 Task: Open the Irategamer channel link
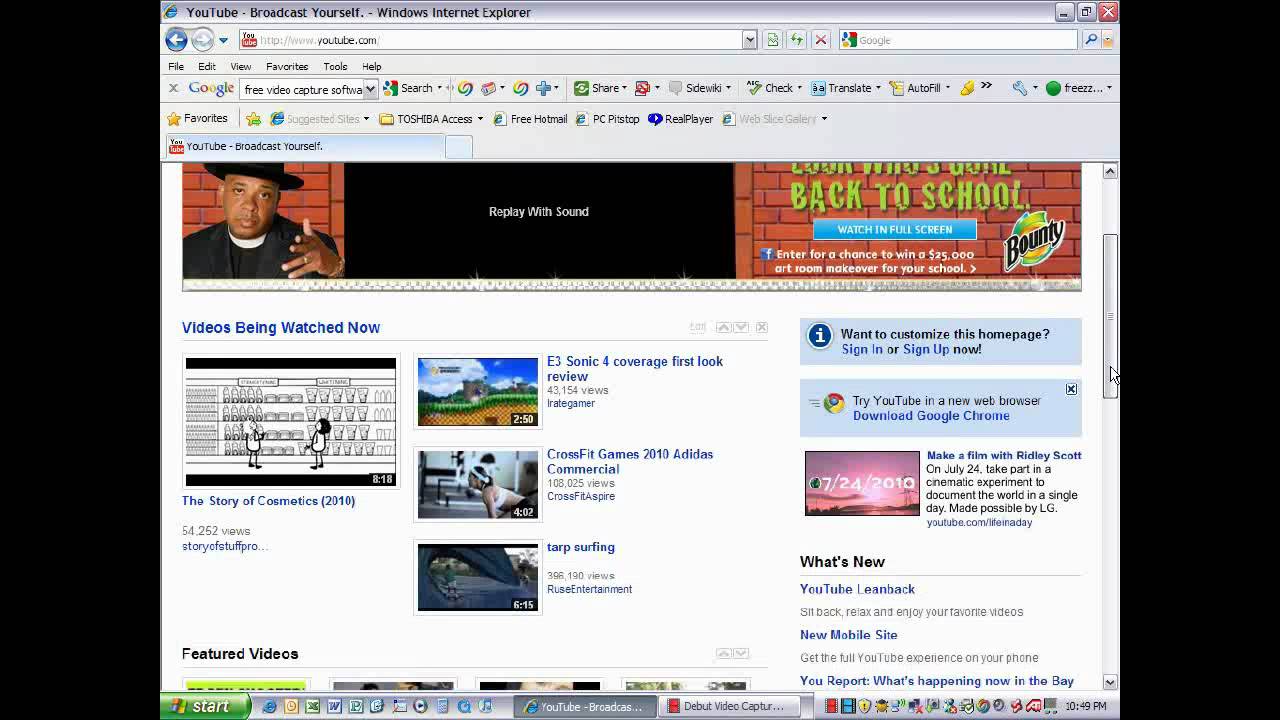[571, 403]
